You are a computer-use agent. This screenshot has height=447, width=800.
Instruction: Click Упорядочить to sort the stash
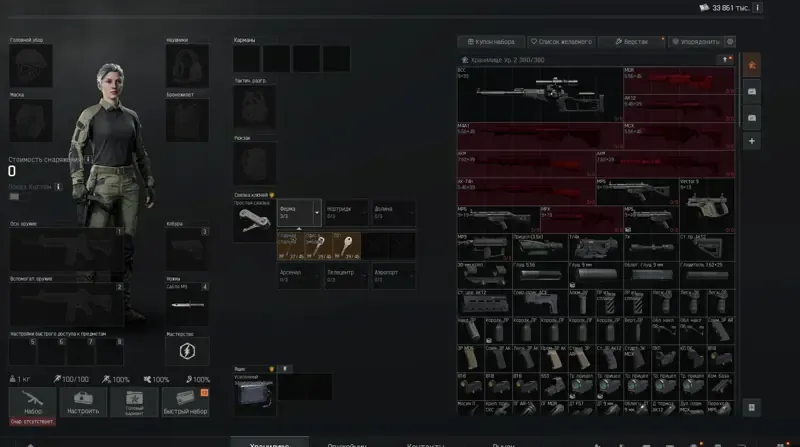tap(696, 42)
